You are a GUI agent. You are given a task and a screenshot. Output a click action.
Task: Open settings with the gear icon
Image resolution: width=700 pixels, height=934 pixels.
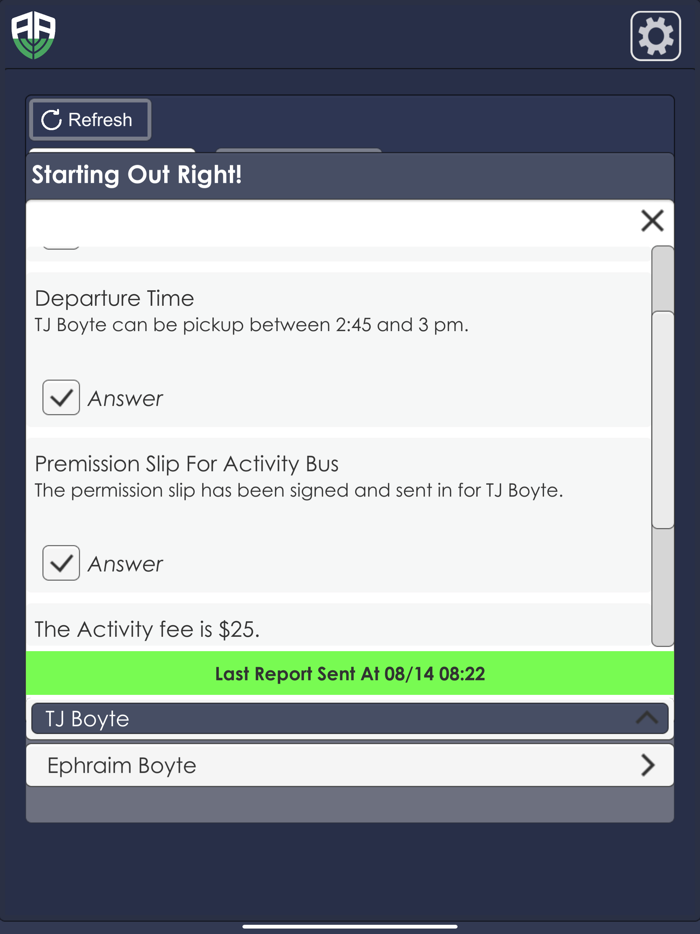click(x=655, y=37)
